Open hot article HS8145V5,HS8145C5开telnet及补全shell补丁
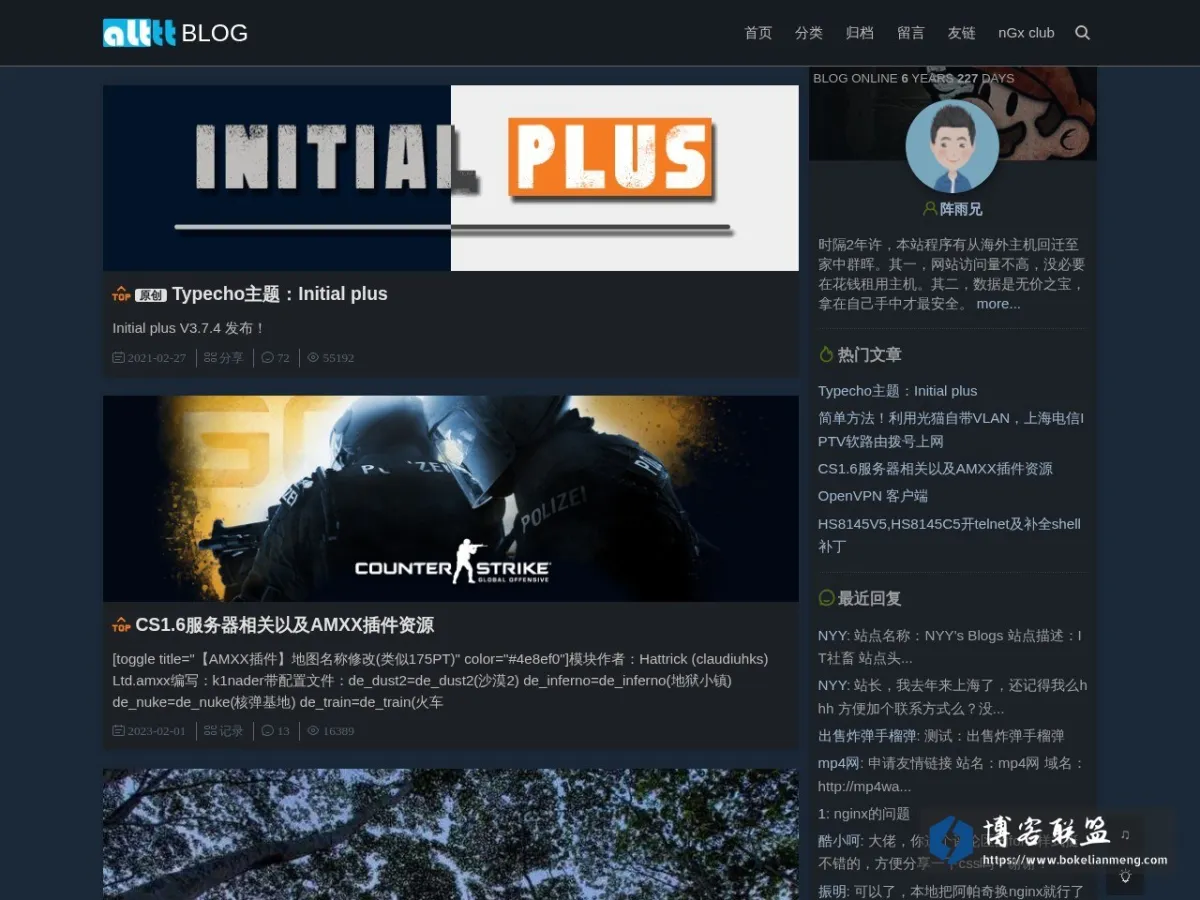The image size is (1200, 900). click(x=950, y=535)
